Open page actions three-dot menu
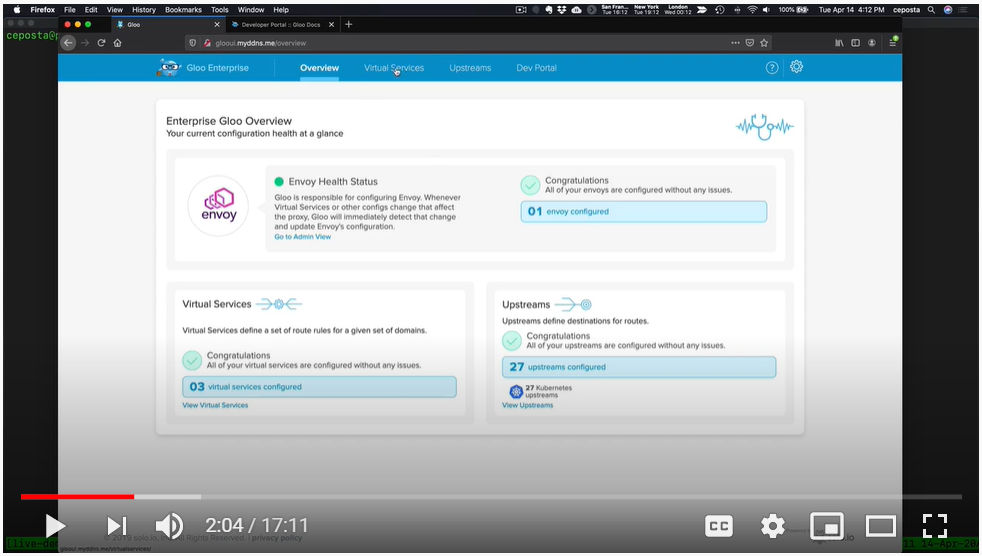Viewport: 982px width, 556px height. (735, 43)
